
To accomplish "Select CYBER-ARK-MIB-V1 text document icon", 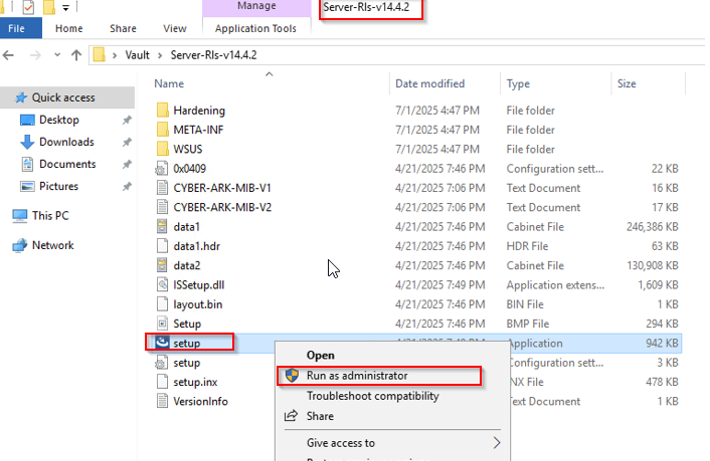I will (162, 188).
